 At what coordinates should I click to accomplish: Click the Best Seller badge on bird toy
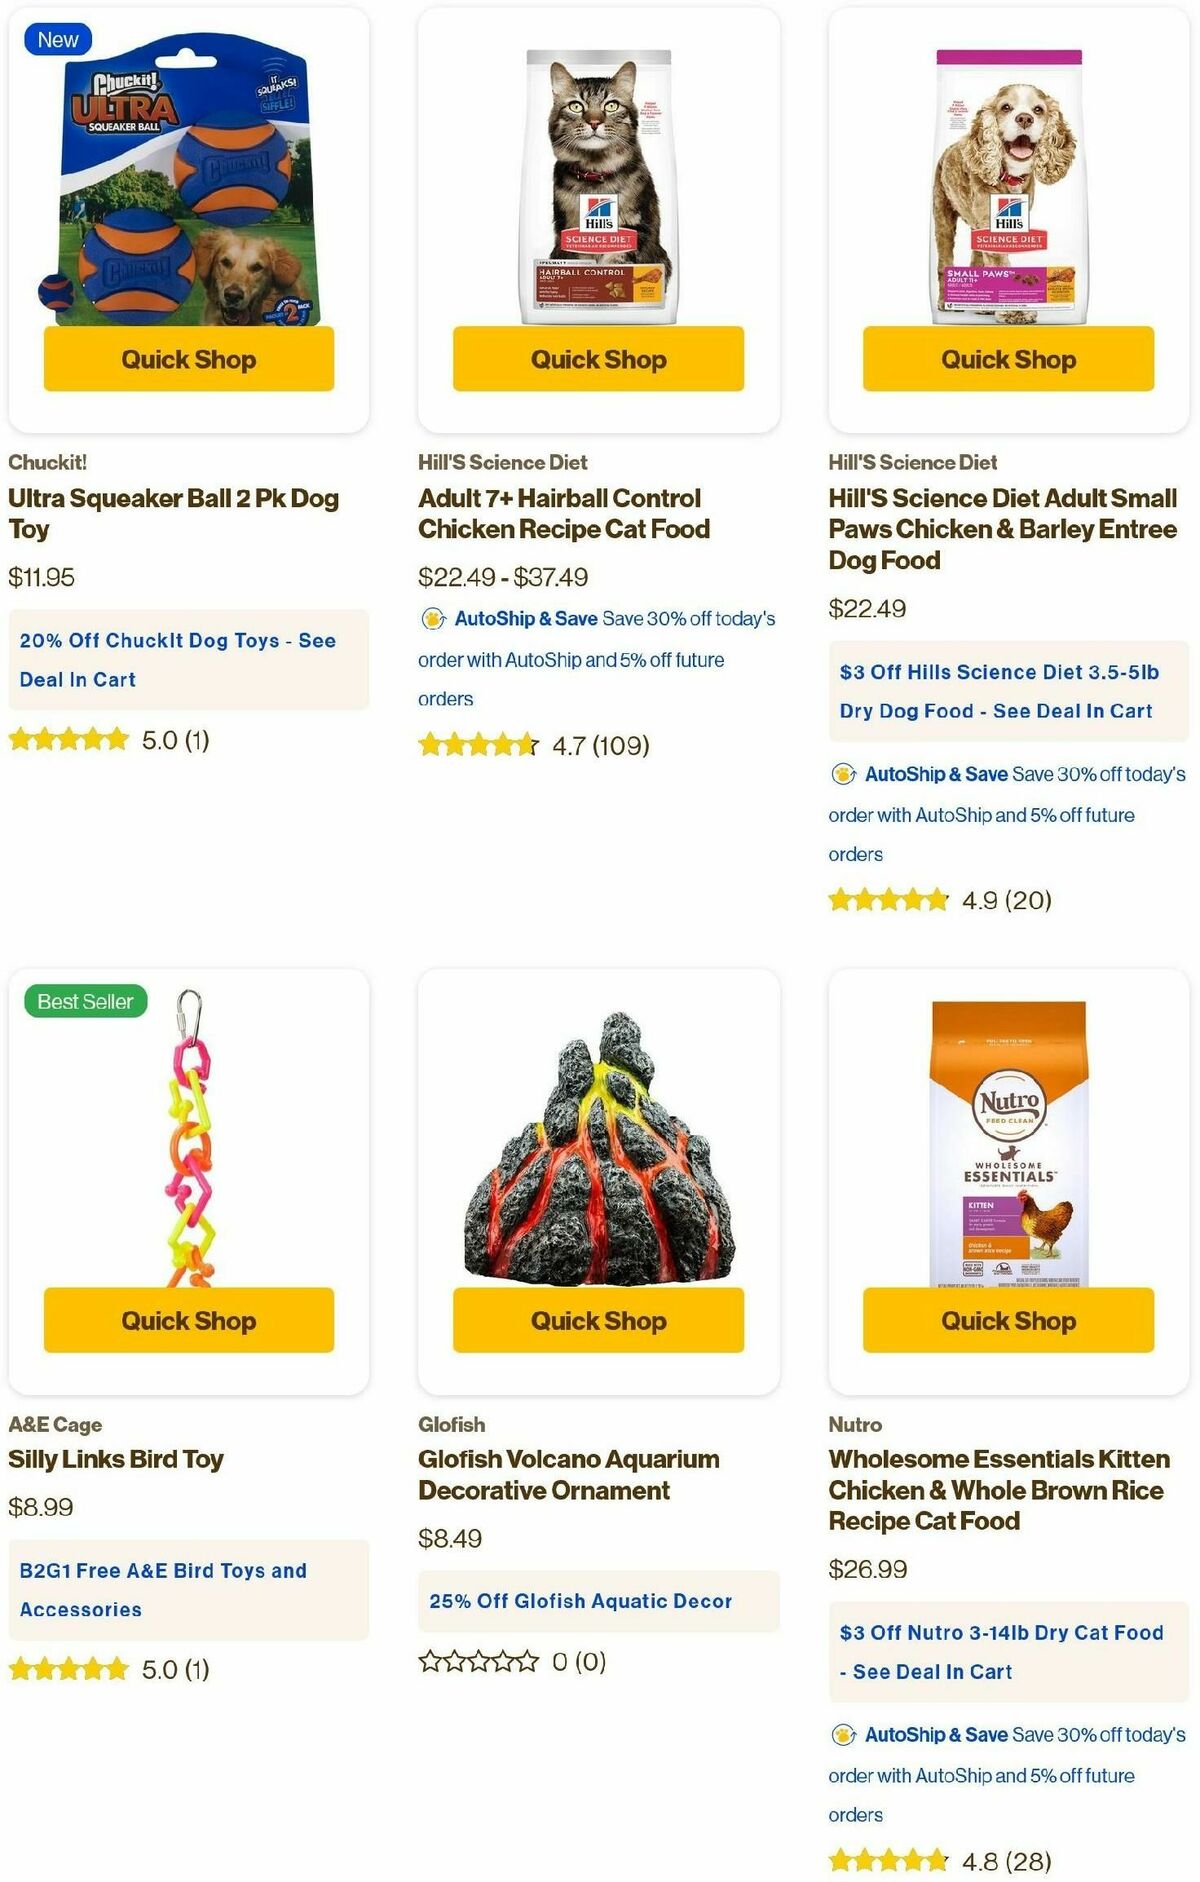(x=85, y=1001)
